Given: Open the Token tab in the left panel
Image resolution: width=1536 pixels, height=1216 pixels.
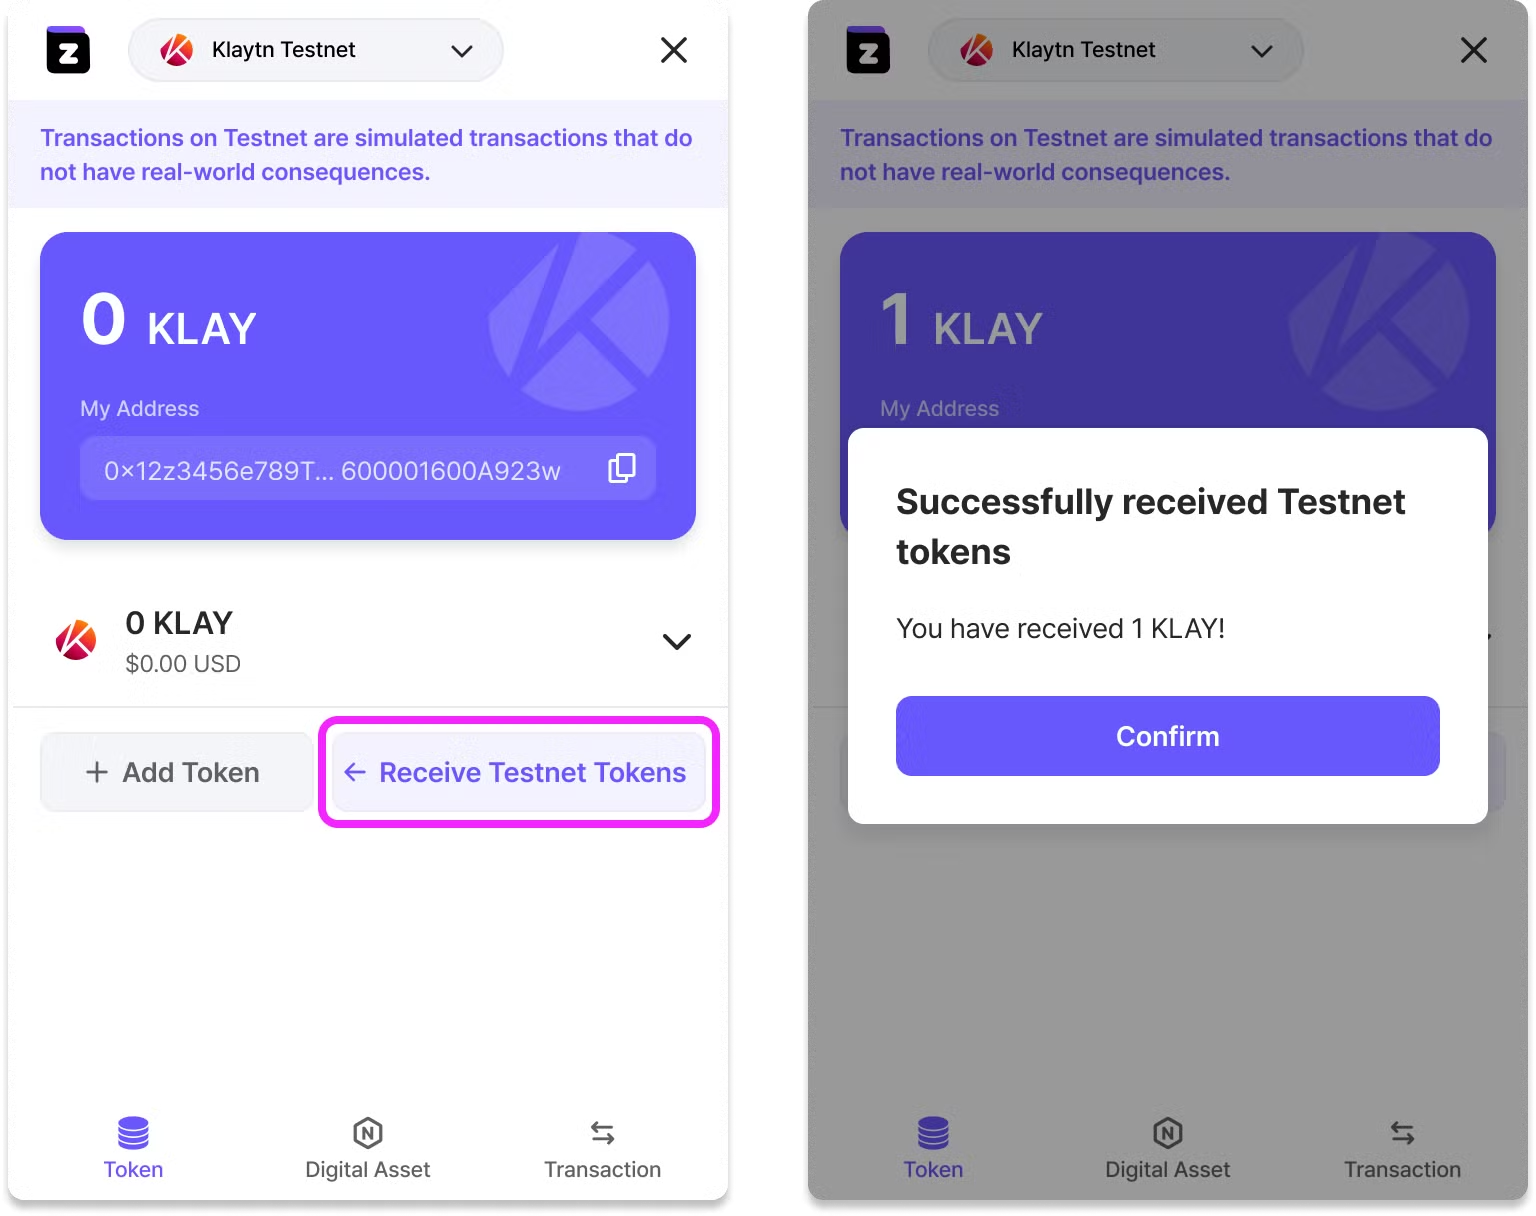Looking at the screenshot, I should pyautogui.click(x=133, y=1149).
